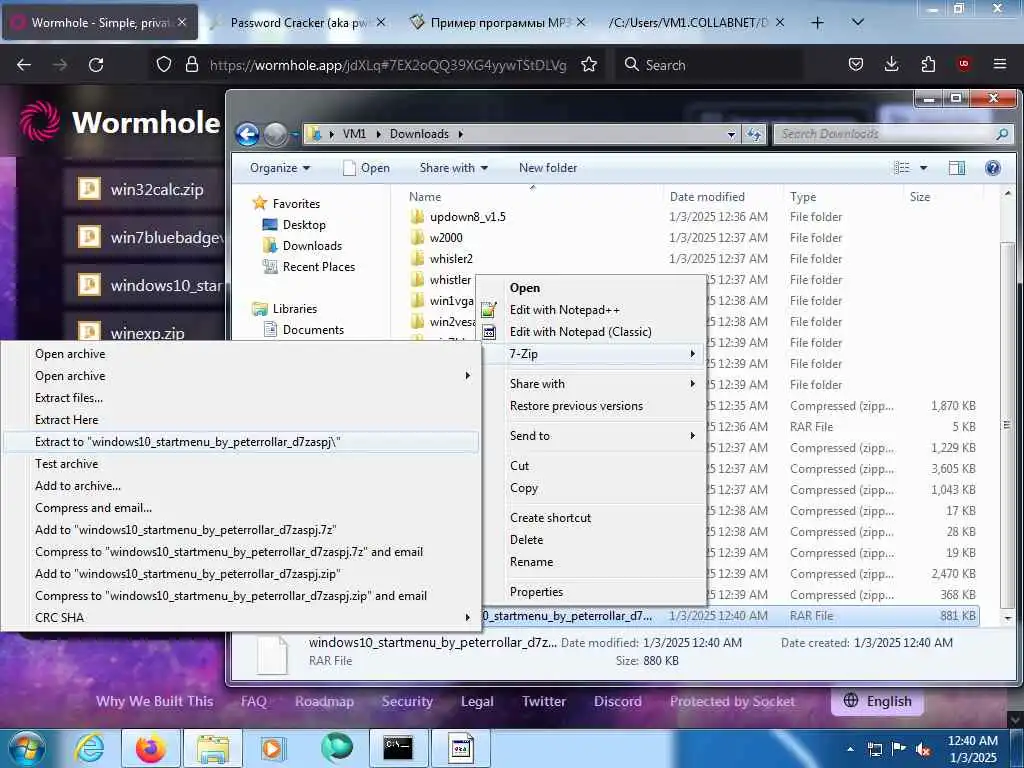Launch Internet Explorer from taskbar
The image size is (1024, 768).
pos(89,748)
